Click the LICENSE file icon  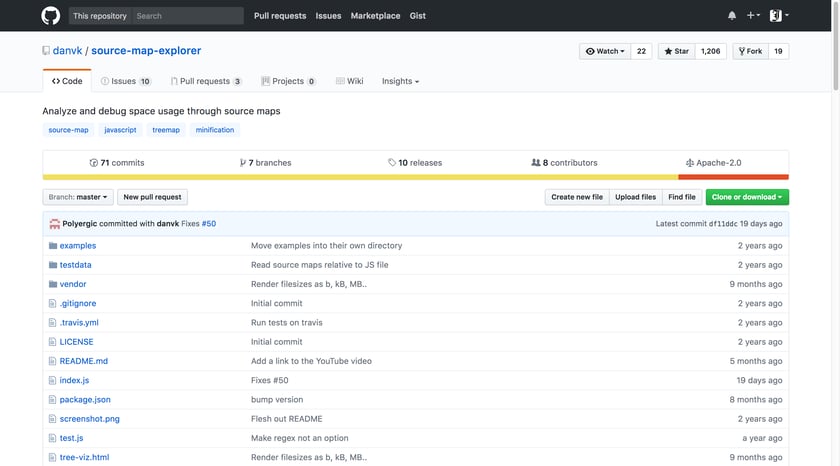tap(52, 342)
